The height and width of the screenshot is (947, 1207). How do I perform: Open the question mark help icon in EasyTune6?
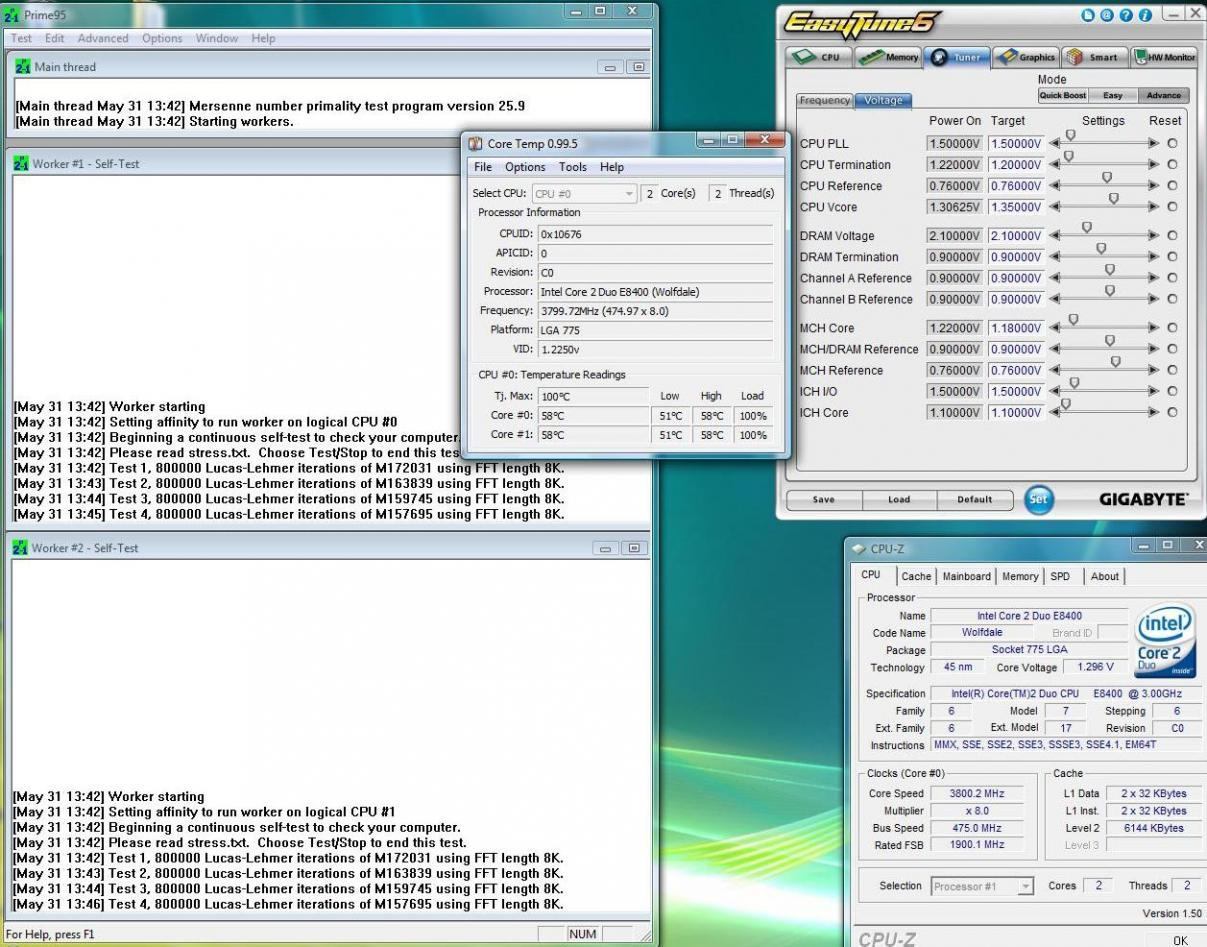1125,14
